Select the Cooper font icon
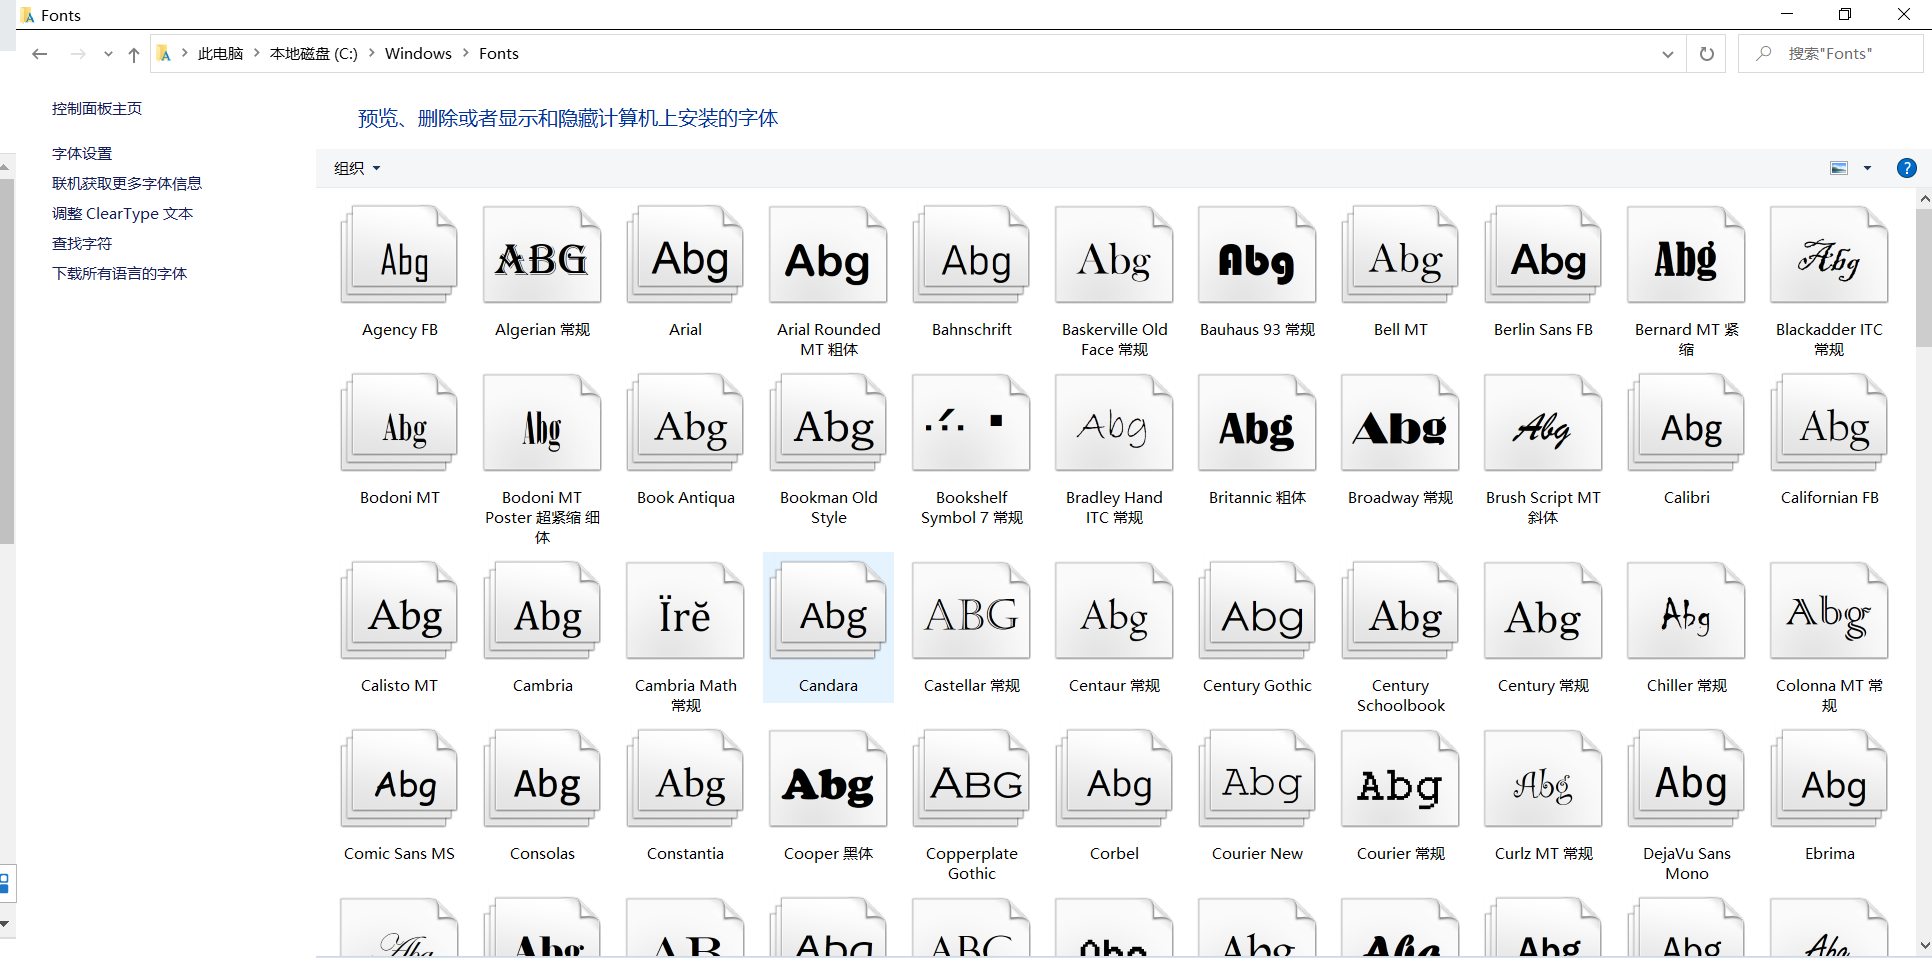The width and height of the screenshot is (1932, 958). coord(829,779)
